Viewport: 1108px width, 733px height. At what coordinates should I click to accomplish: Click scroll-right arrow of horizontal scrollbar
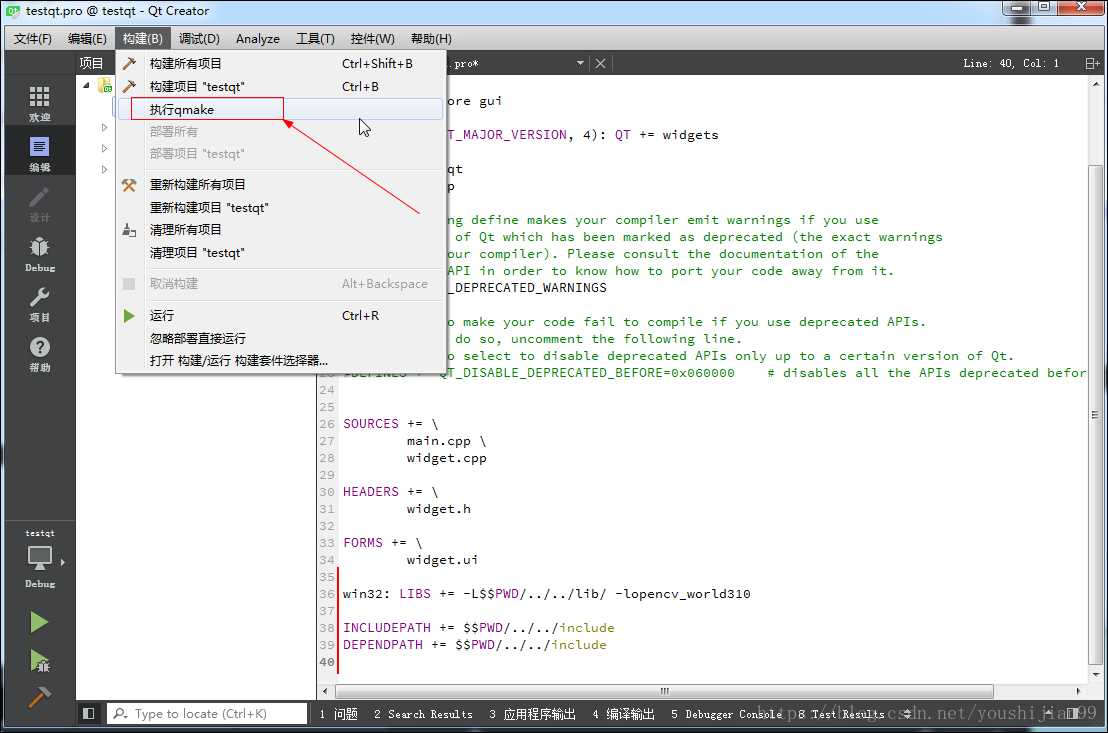coord(1078,691)
